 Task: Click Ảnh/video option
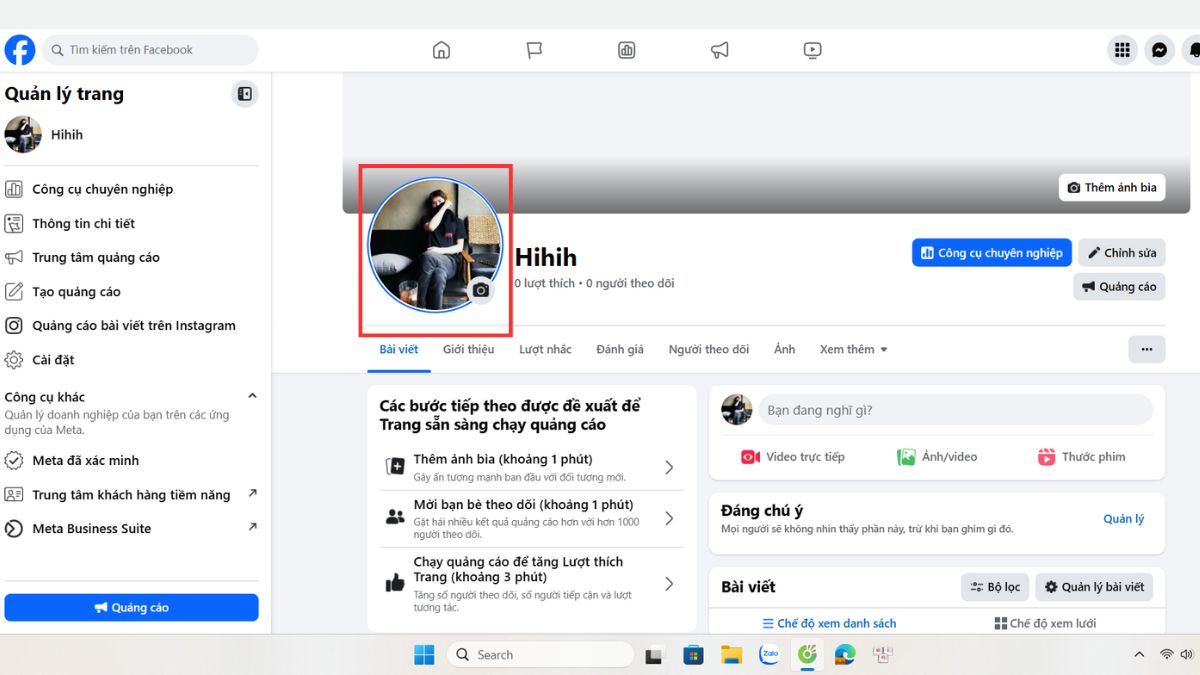(x=937, y=457)
